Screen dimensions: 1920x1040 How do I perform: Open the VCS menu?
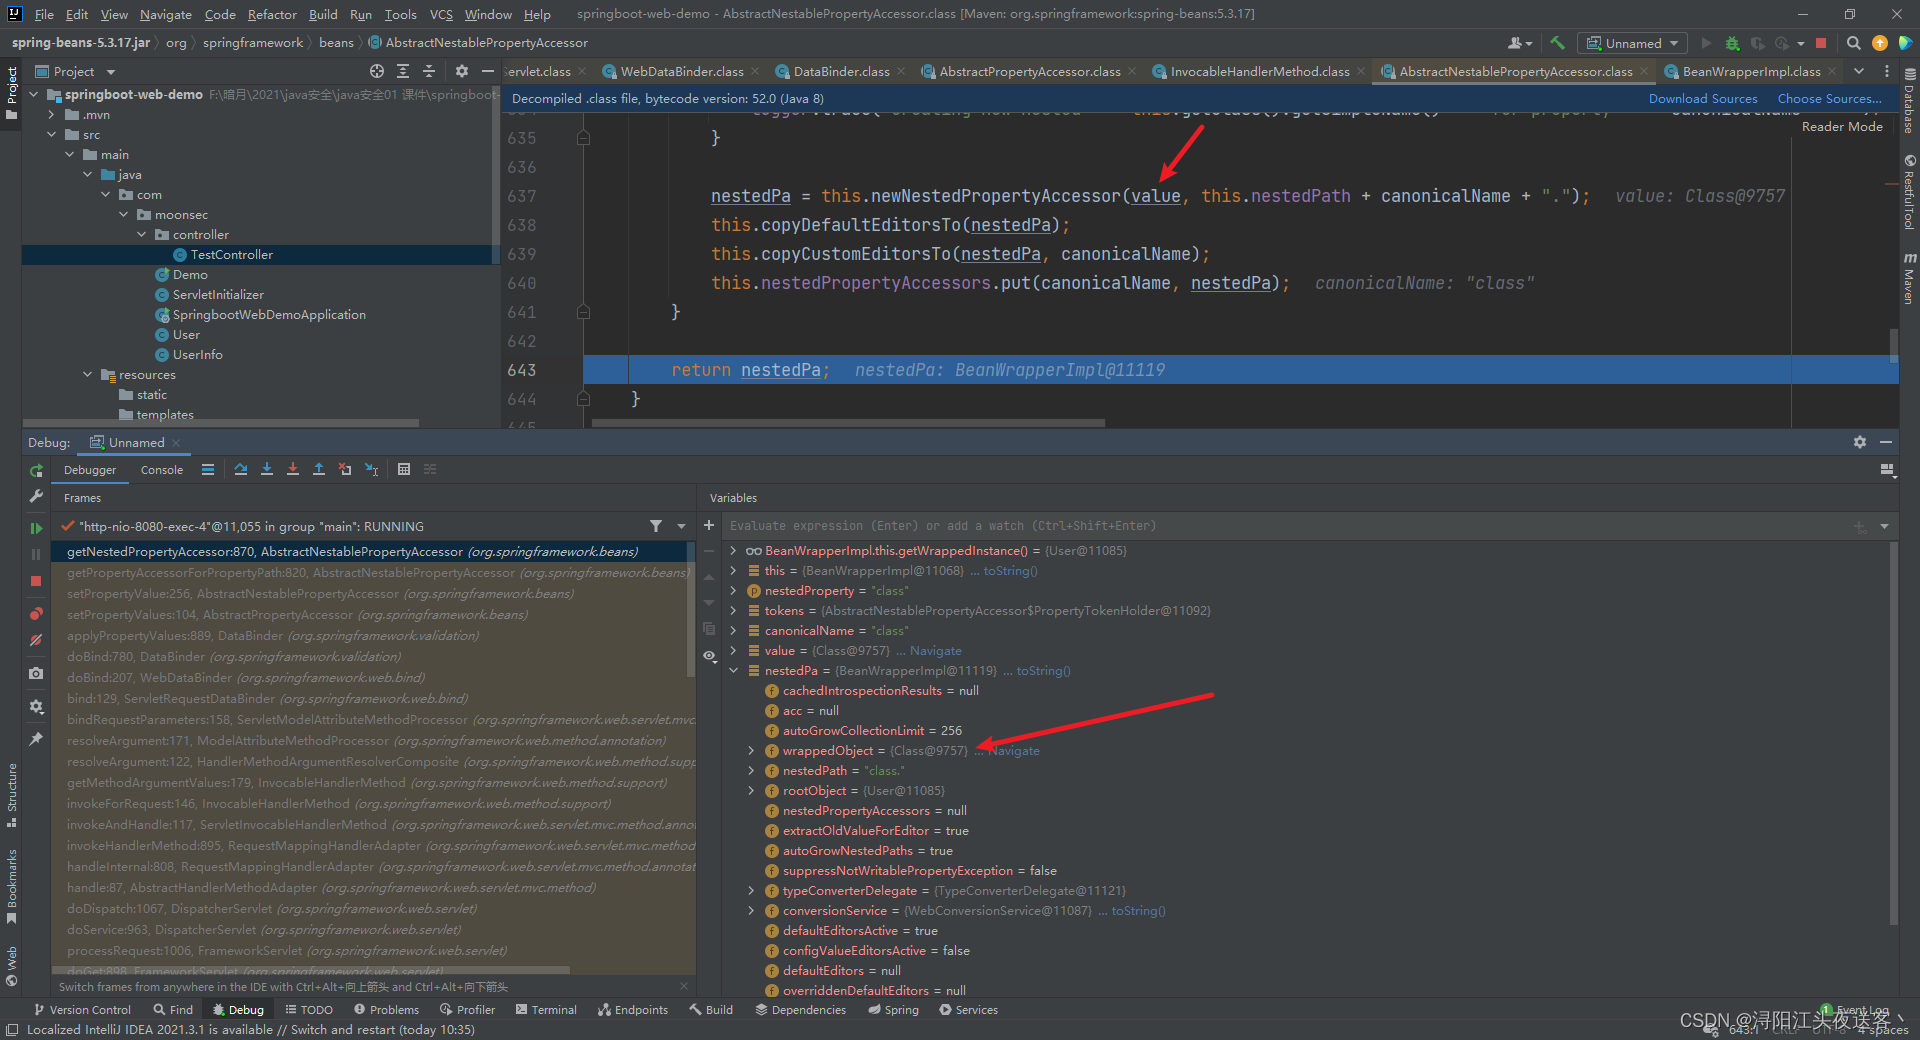pos(441,14)
